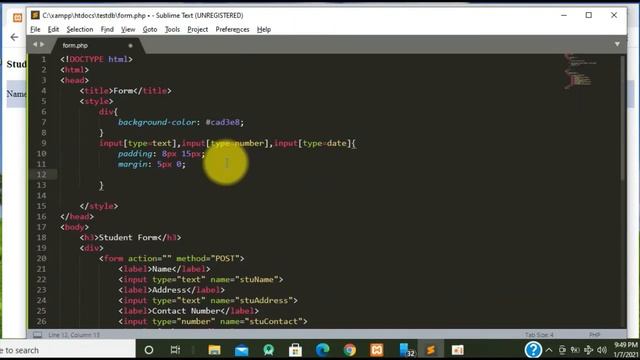Open Google Chrome from taskbar
640x360 pixels.
349,350
